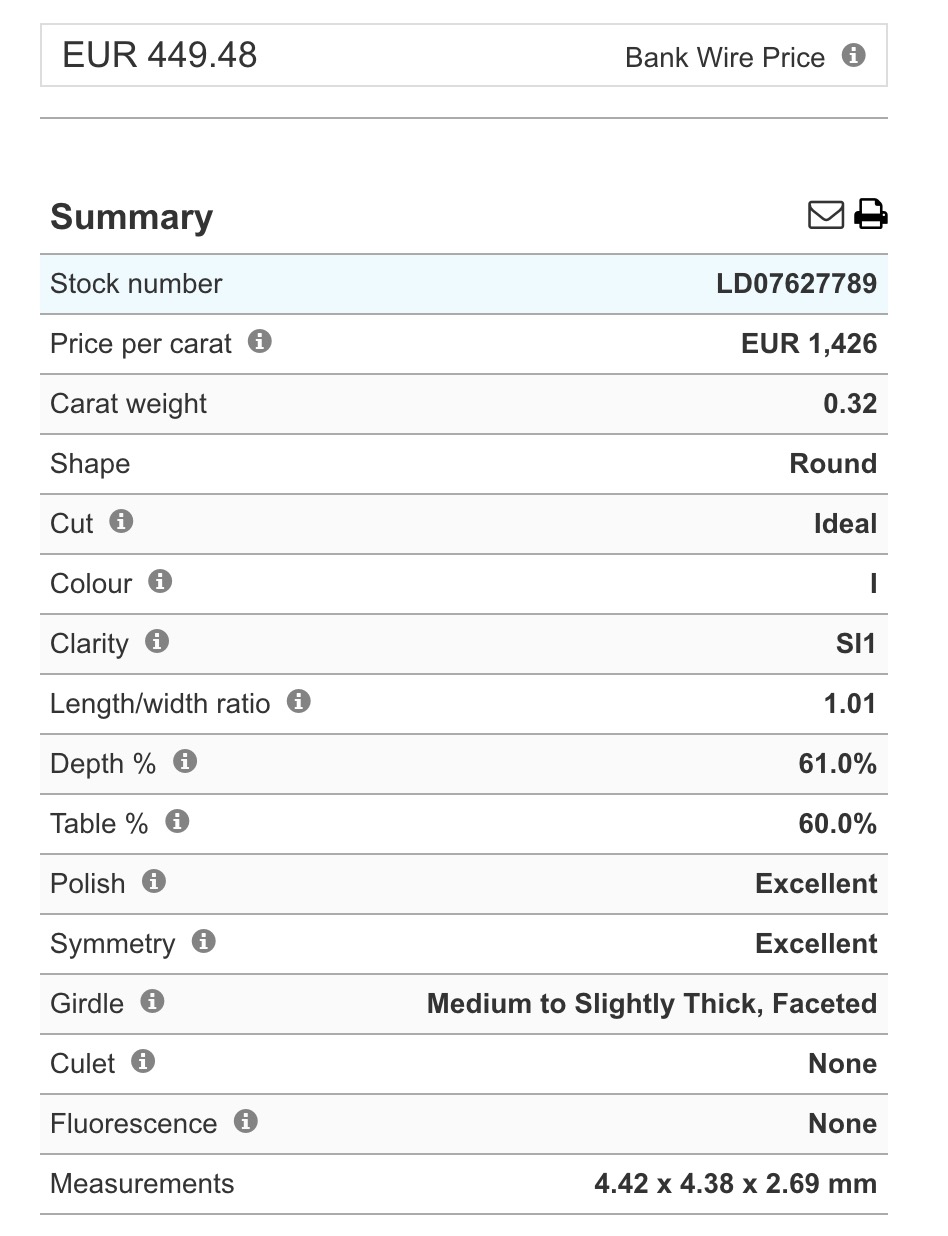The width and height of the screenshot is (948, 1236).
Task: Open the Bank Wire Price info icon
Action: click(x=853, y=55)
